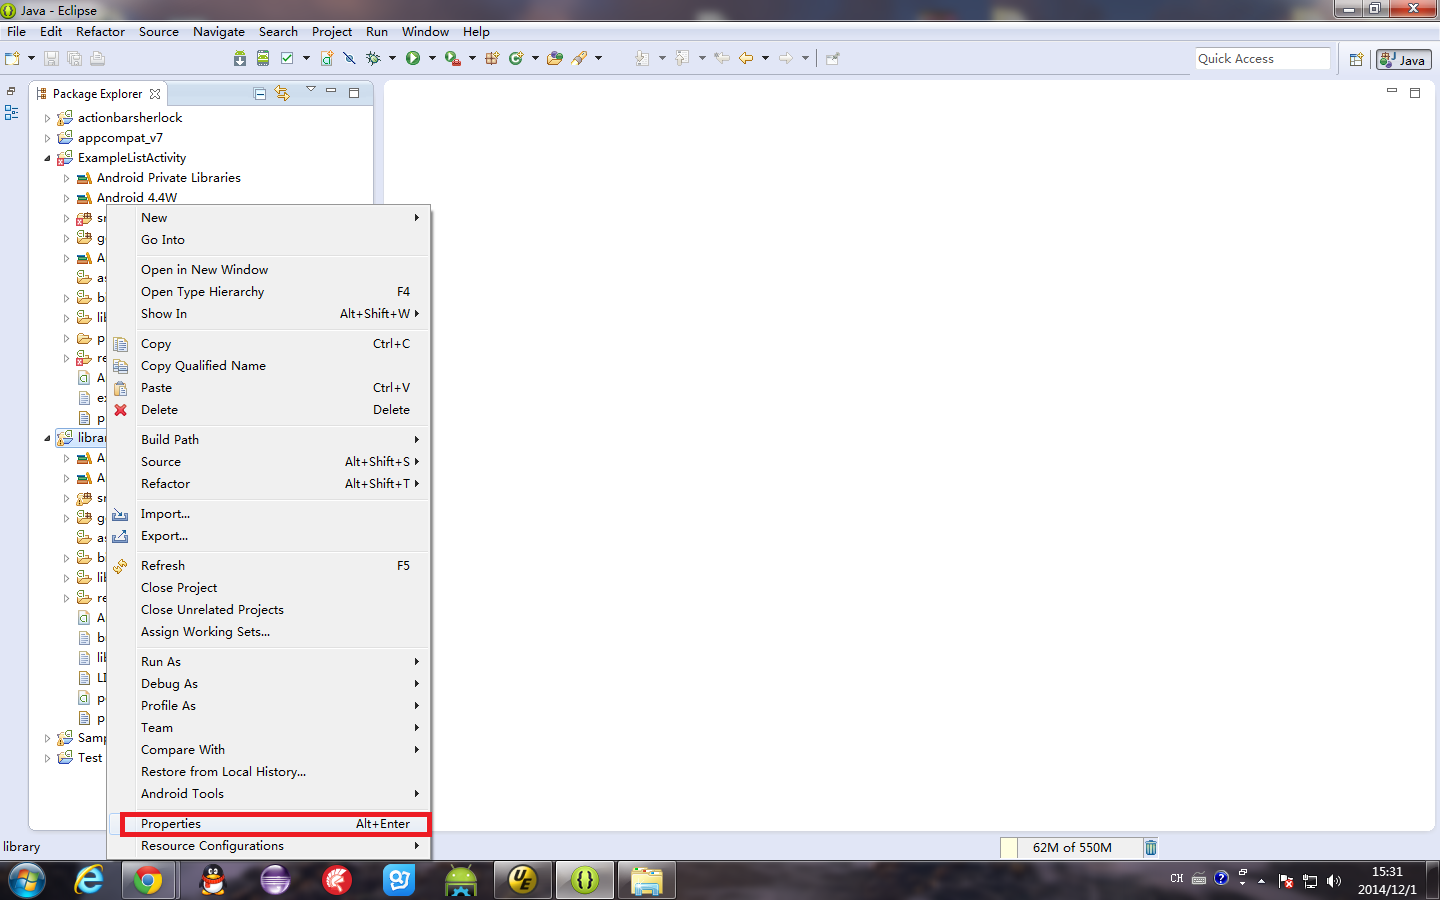This screenshot has height=900, width=1440.
Task: Click the Outline shortcut icon in left trim
Action: (x=12, y=113)
